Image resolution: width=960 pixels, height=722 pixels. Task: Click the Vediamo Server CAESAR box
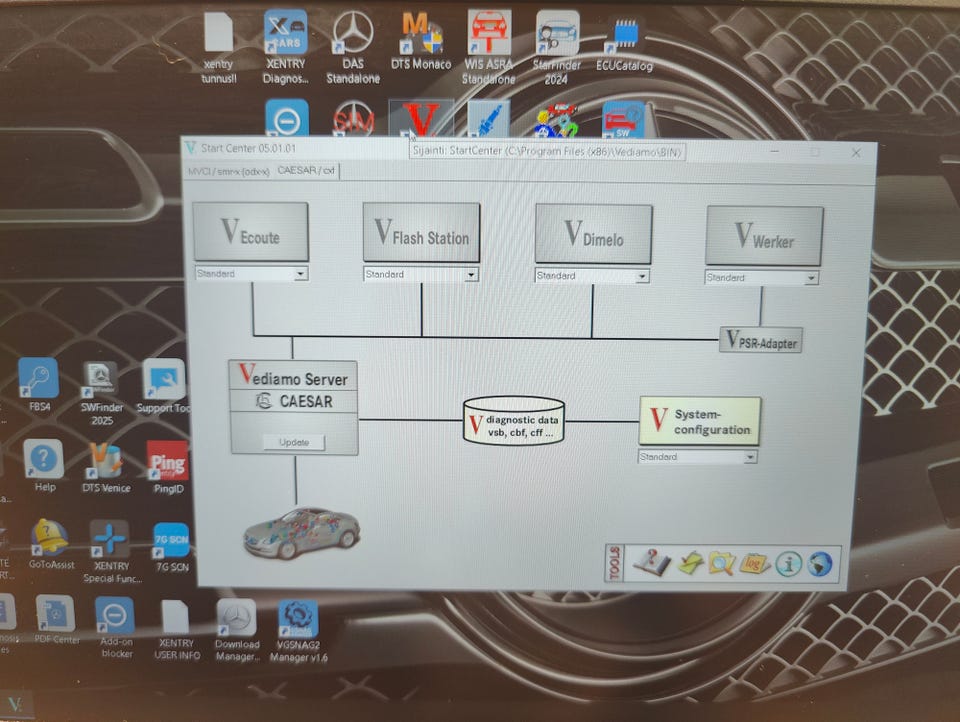point(293,407)
